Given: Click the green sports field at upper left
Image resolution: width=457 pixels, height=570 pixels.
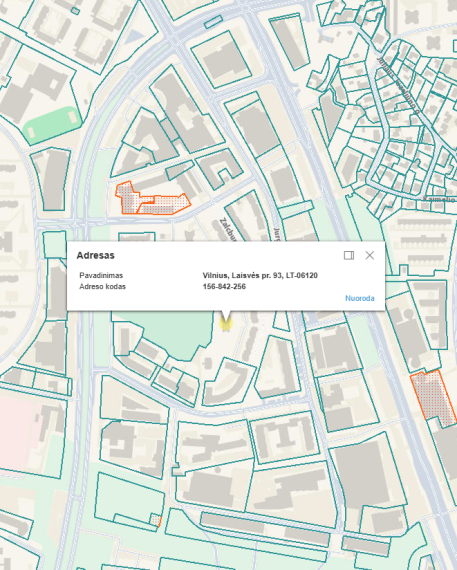Looking at the screenshot, I should coord(52,125).
